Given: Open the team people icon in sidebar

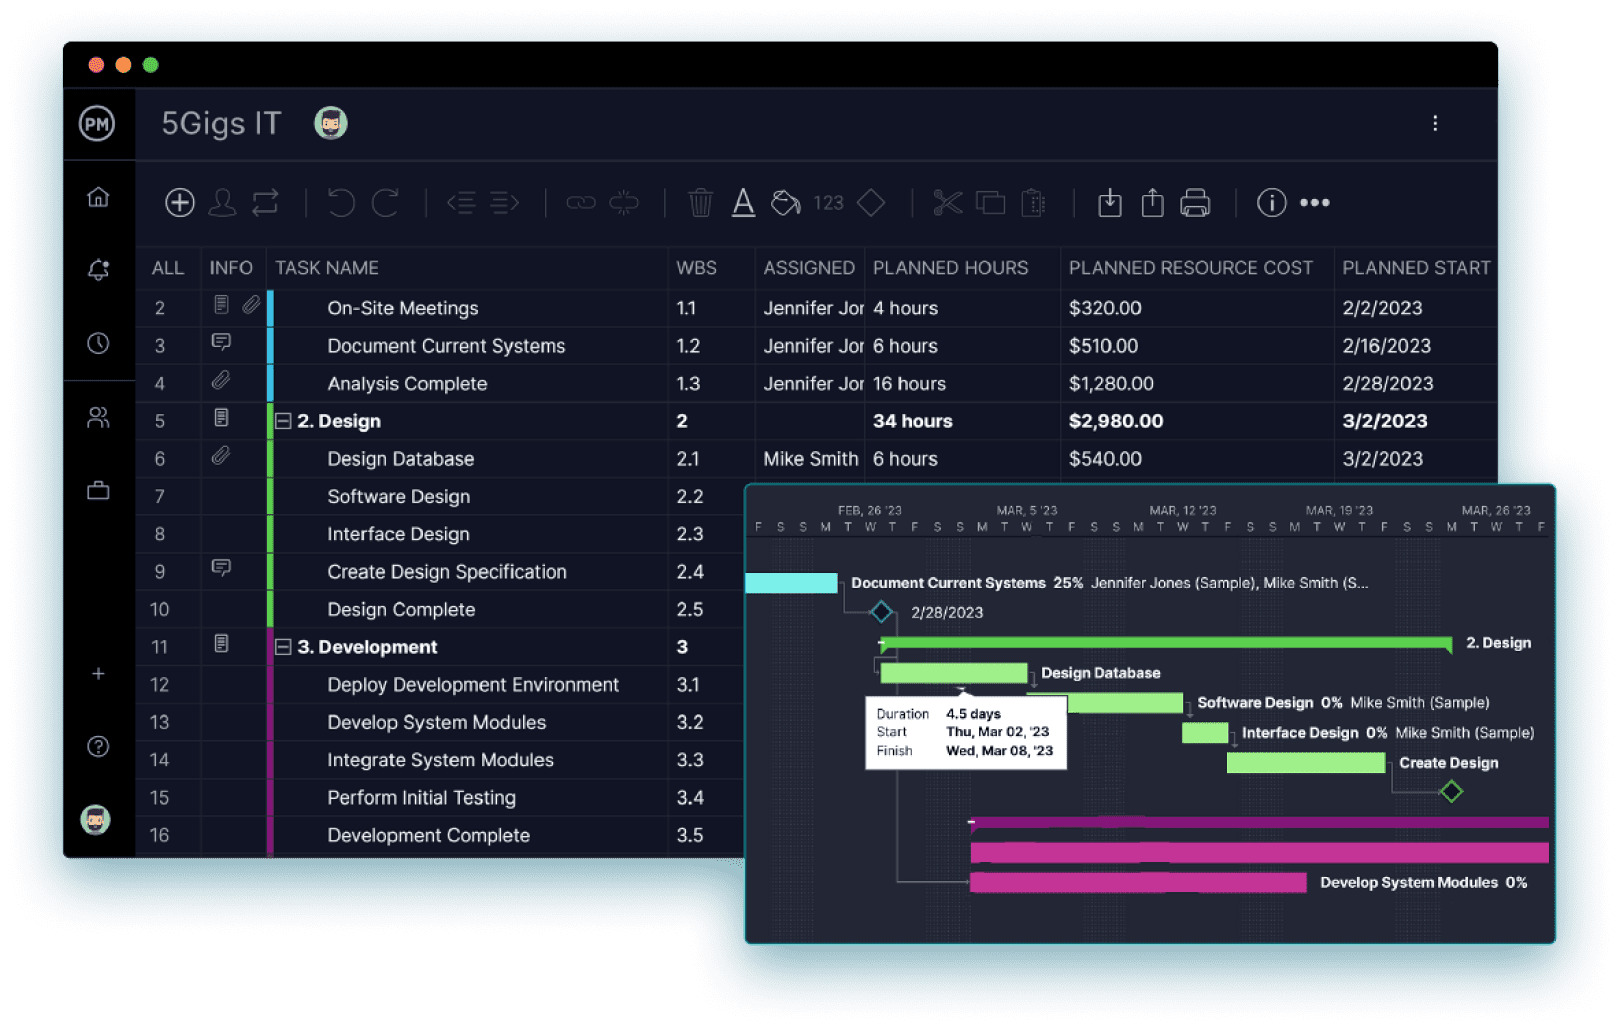Looking at the screenshot, I should pos(98,417).
